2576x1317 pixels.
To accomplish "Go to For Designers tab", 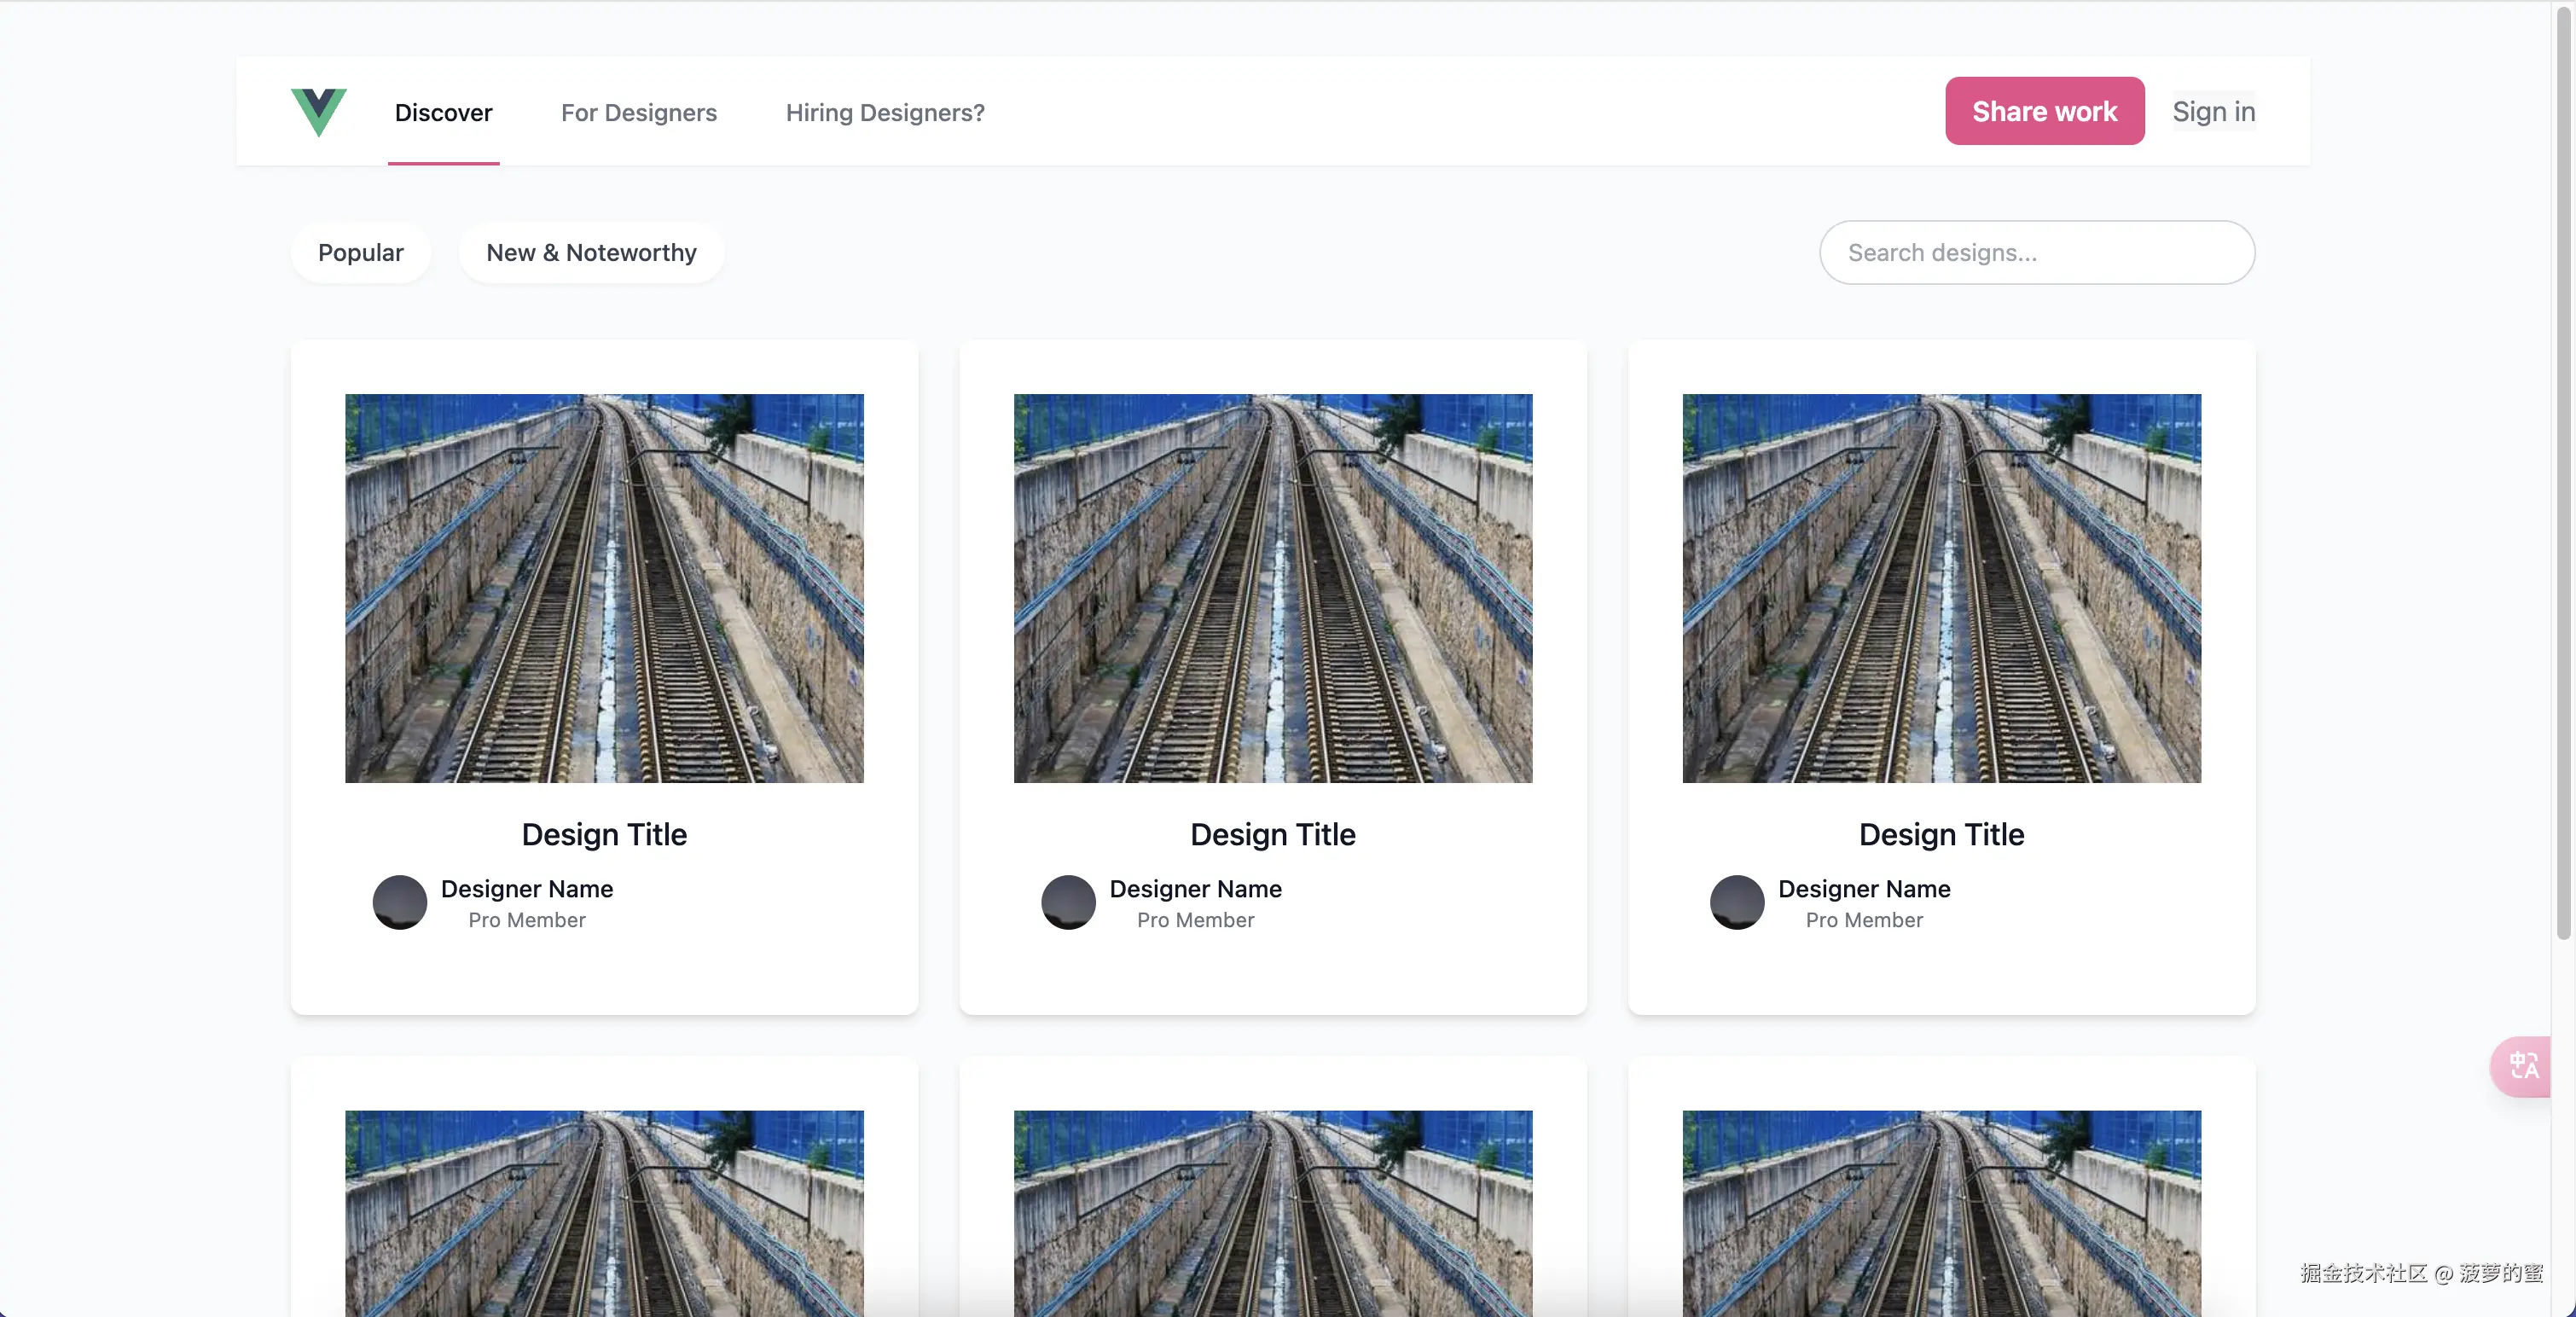I will point(638,112).
